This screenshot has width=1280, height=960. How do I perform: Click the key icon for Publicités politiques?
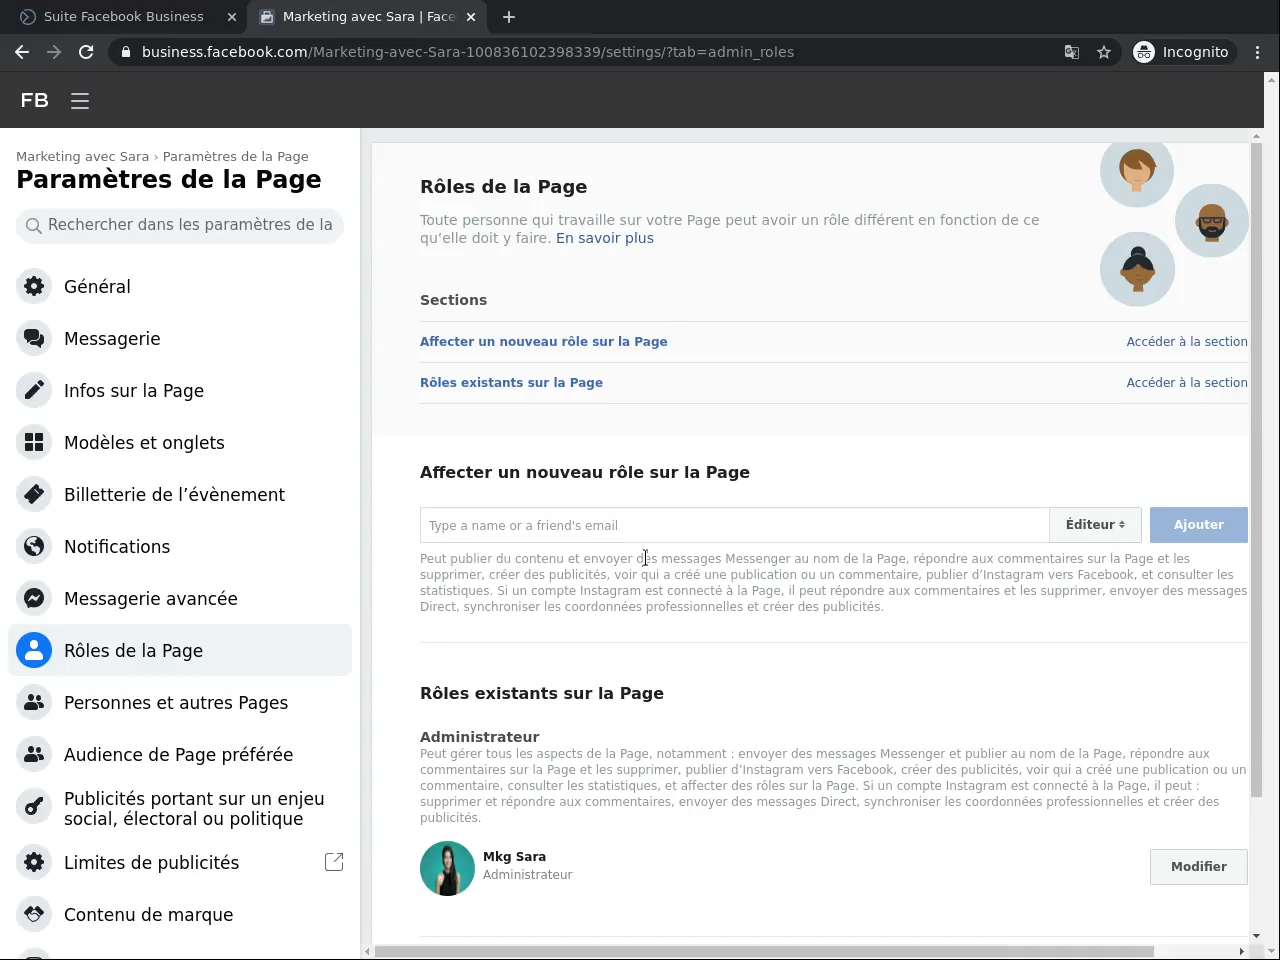pyautogui.click(x=34, y=806)
